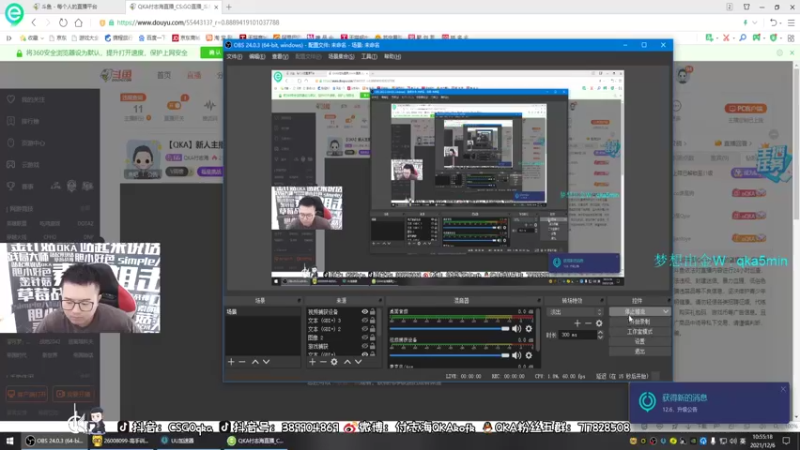Screen dimensions: 800x450
Task: Toggle lock on 文本 (GDI+) 3 source
Action: click(372, 320)
